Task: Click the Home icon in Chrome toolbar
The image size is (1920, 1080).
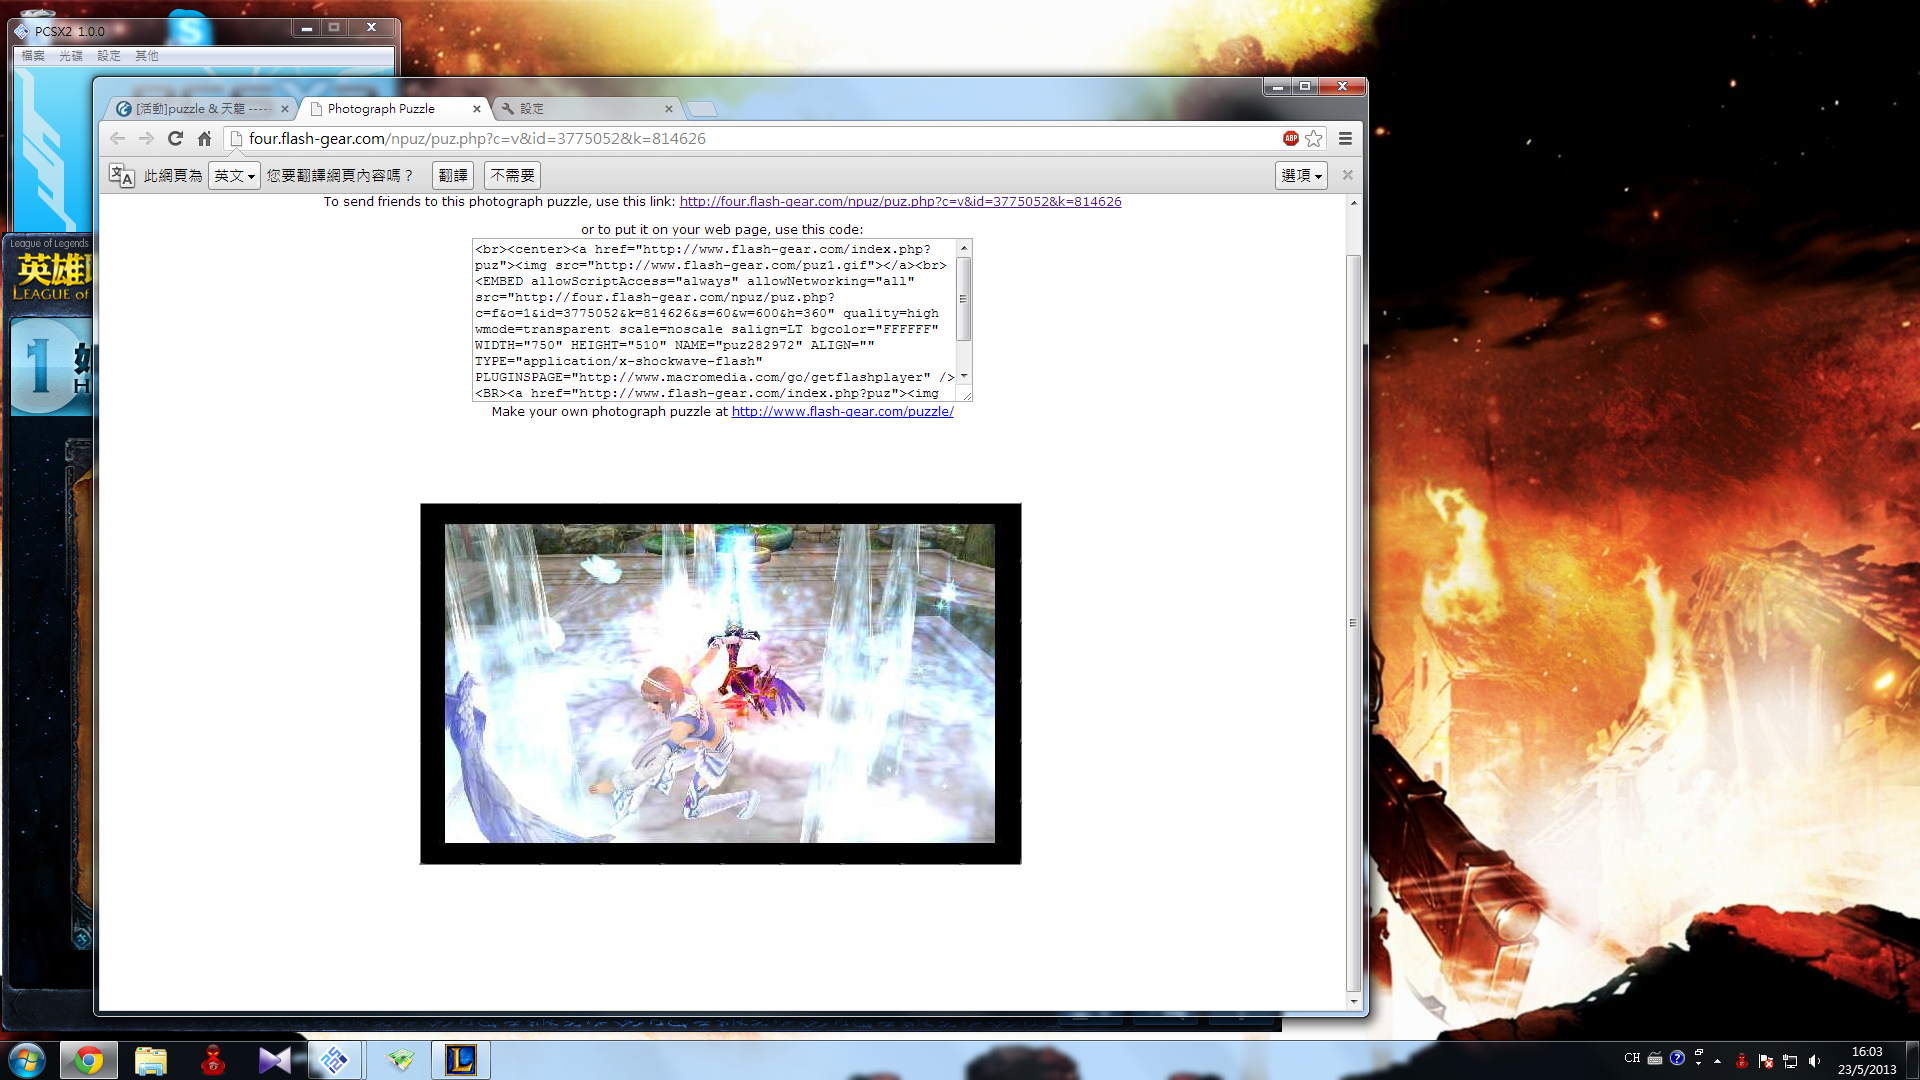Action: pos(204,139)
